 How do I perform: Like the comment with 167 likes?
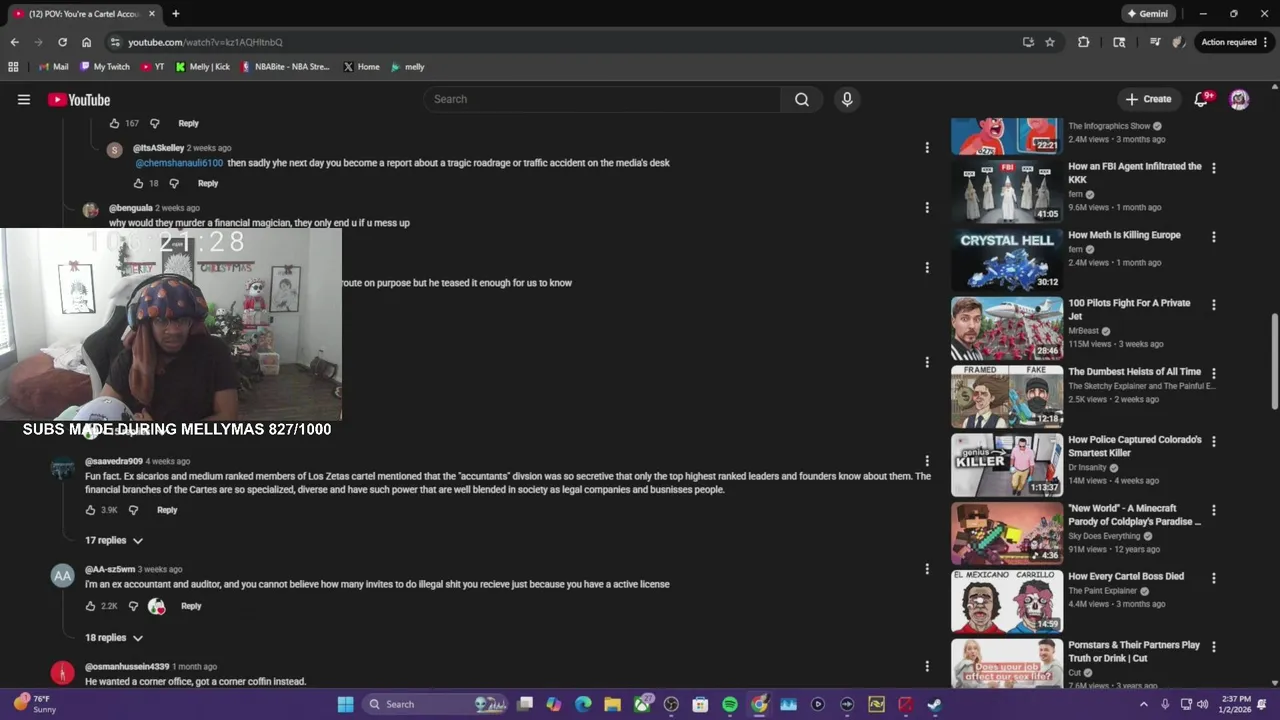coord(114,123)
